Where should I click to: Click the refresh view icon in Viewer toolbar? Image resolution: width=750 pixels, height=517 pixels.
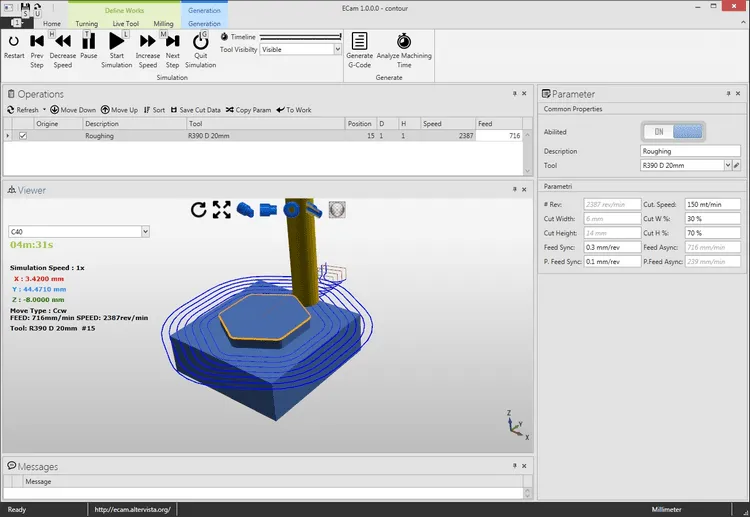[x=199, y=209]
